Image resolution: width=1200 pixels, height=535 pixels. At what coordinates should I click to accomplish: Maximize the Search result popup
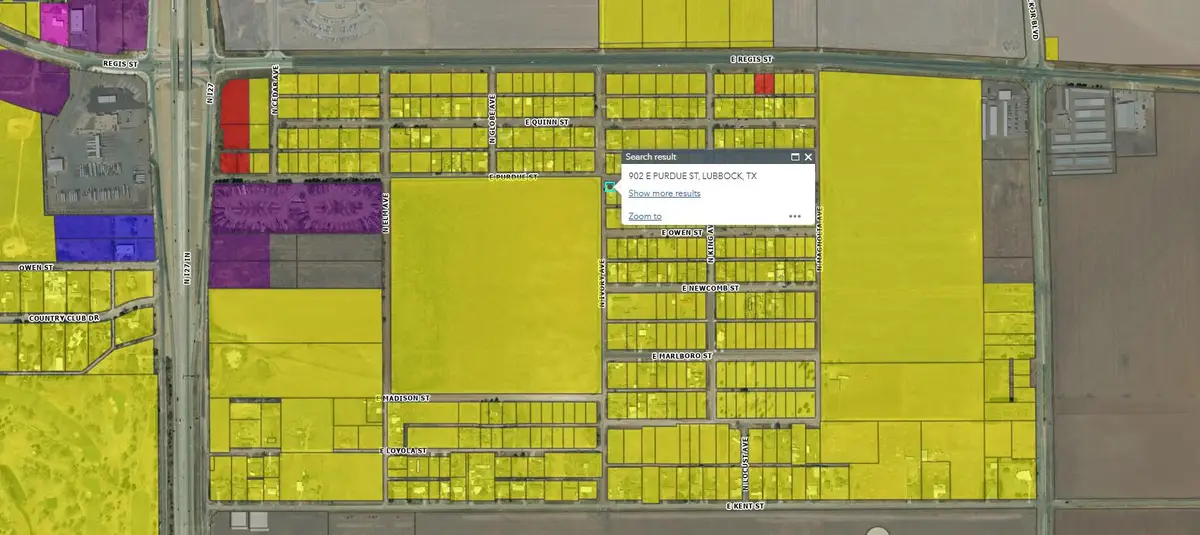coord(795,157)
